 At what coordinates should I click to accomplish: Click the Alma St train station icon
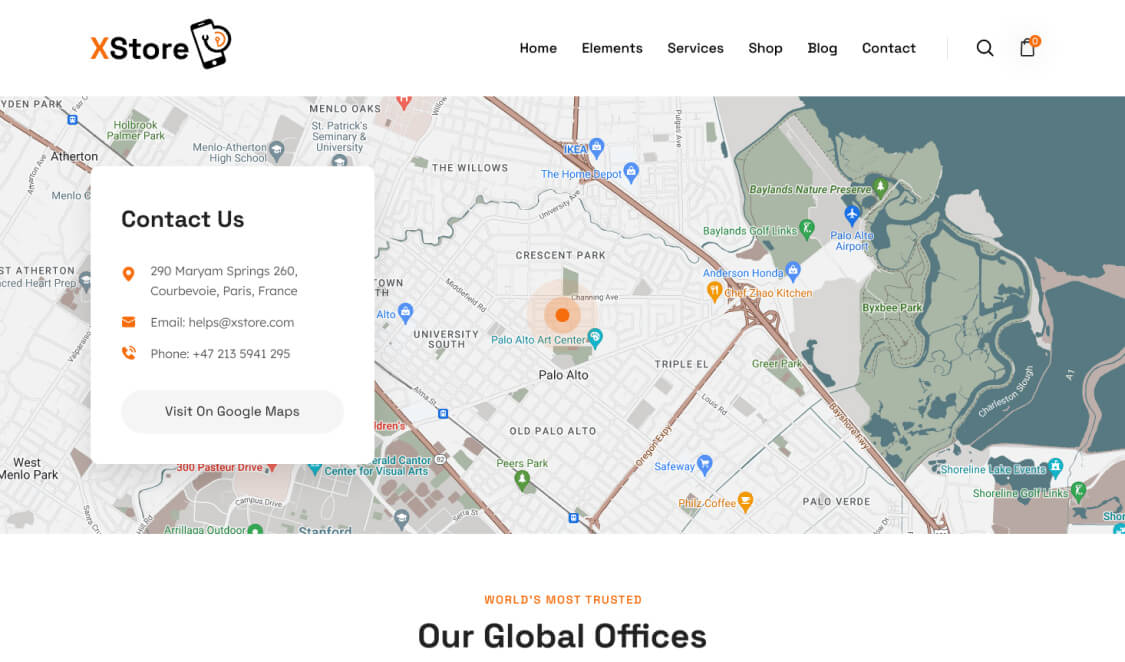443,414
